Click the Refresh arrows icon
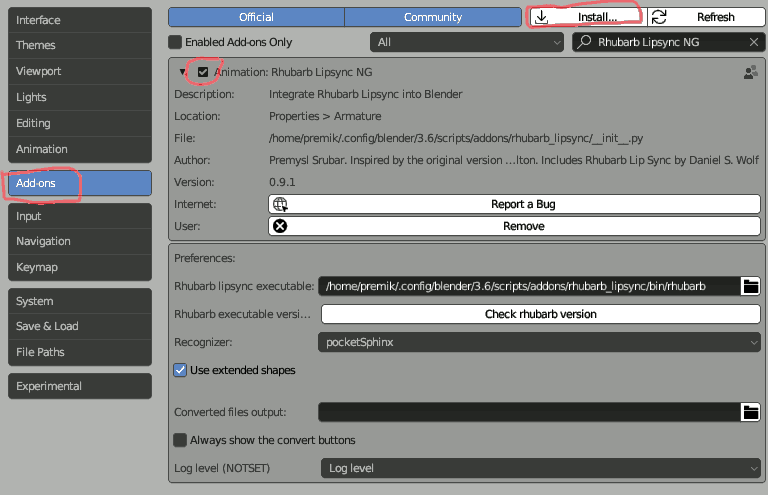 [x=659, y=17]
